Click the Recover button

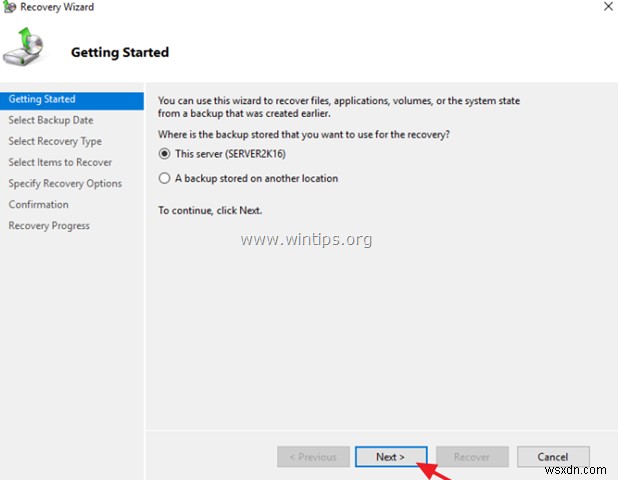472,457
